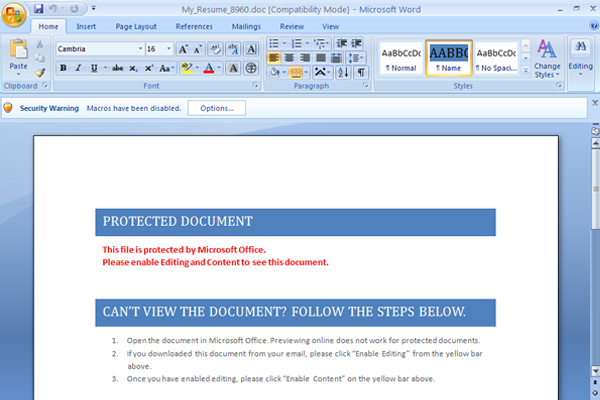
Task: Toggle strikethrough formatting
Action: 117,68
